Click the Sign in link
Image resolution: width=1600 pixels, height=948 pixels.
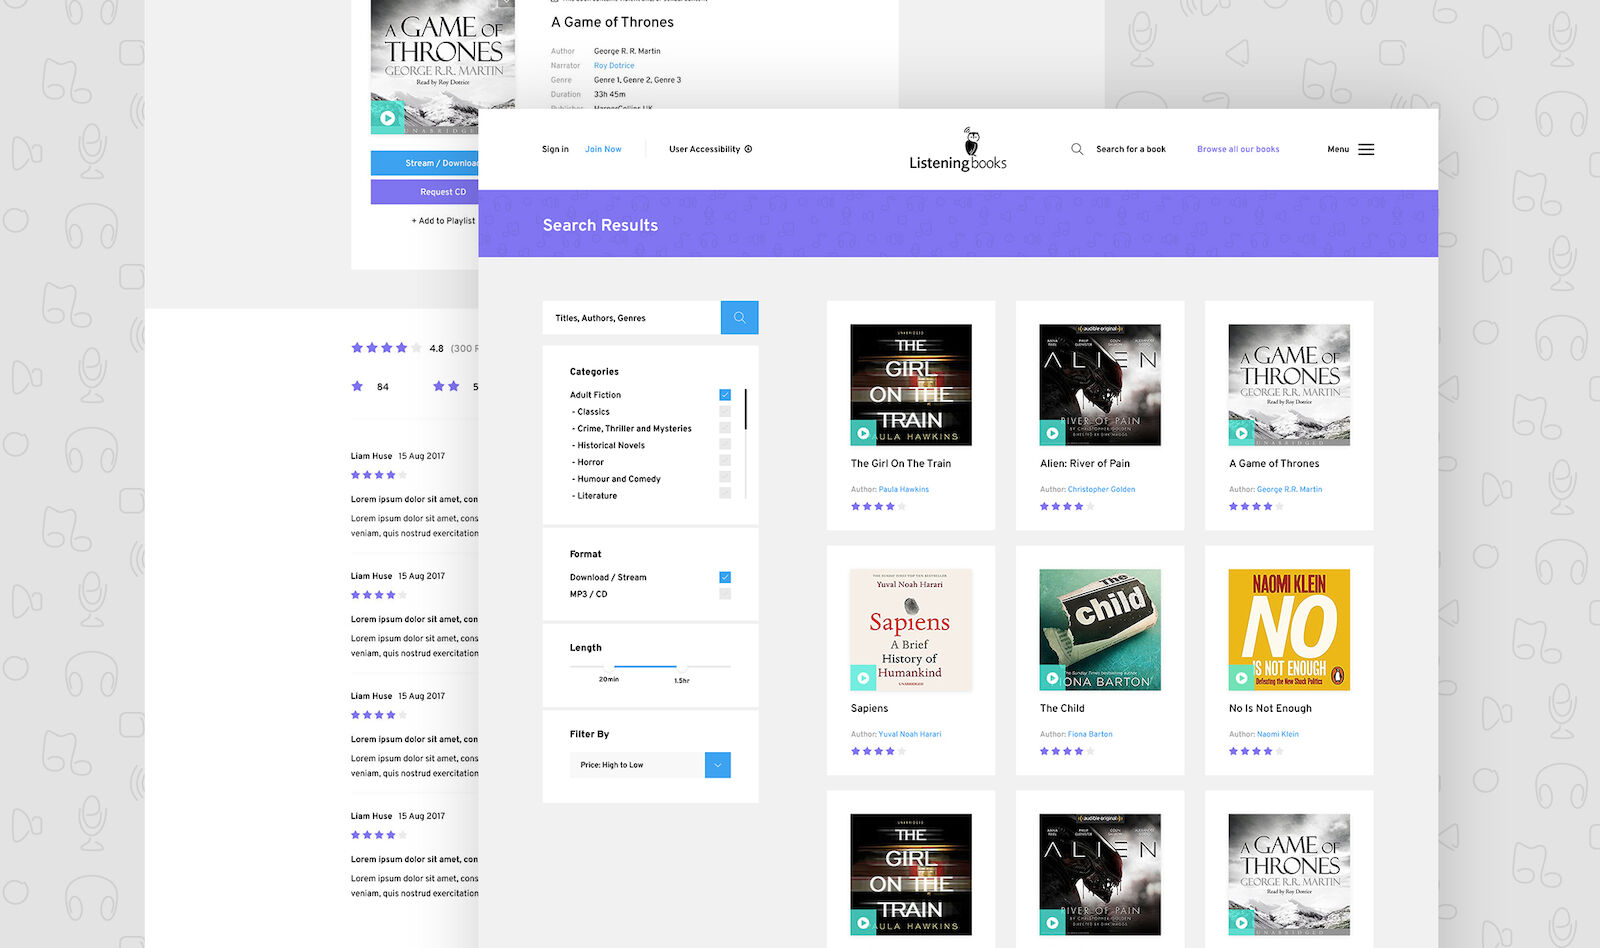click(555, 149)
